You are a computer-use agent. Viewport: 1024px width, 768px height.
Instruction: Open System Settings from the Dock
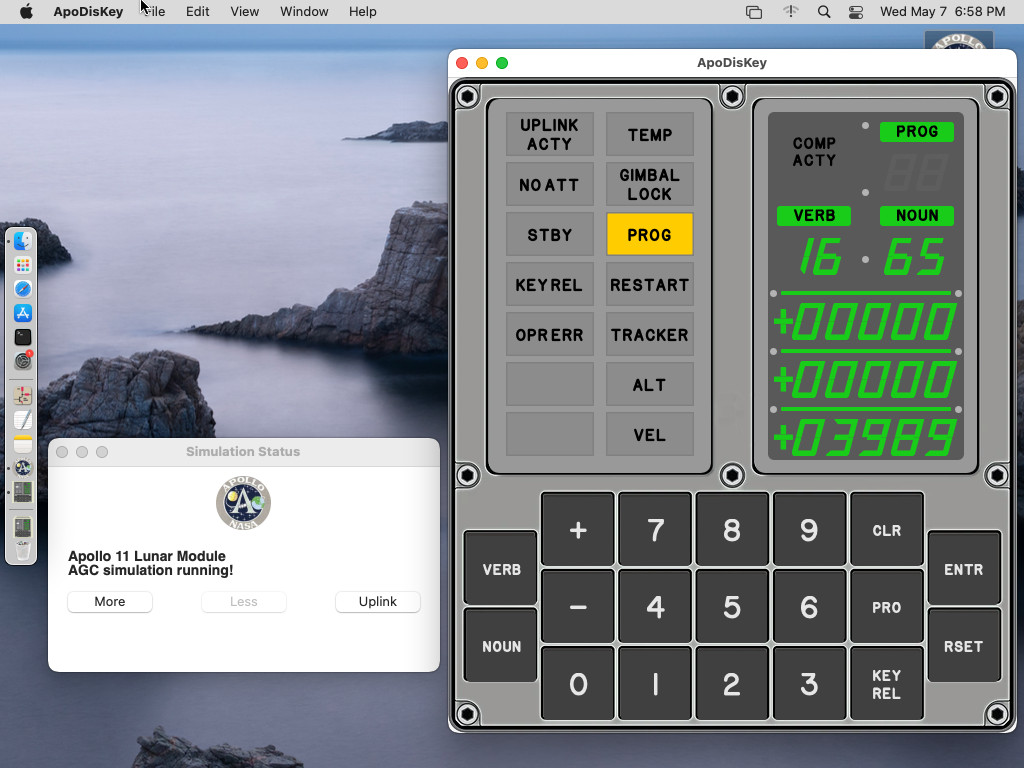pos(23,360)
